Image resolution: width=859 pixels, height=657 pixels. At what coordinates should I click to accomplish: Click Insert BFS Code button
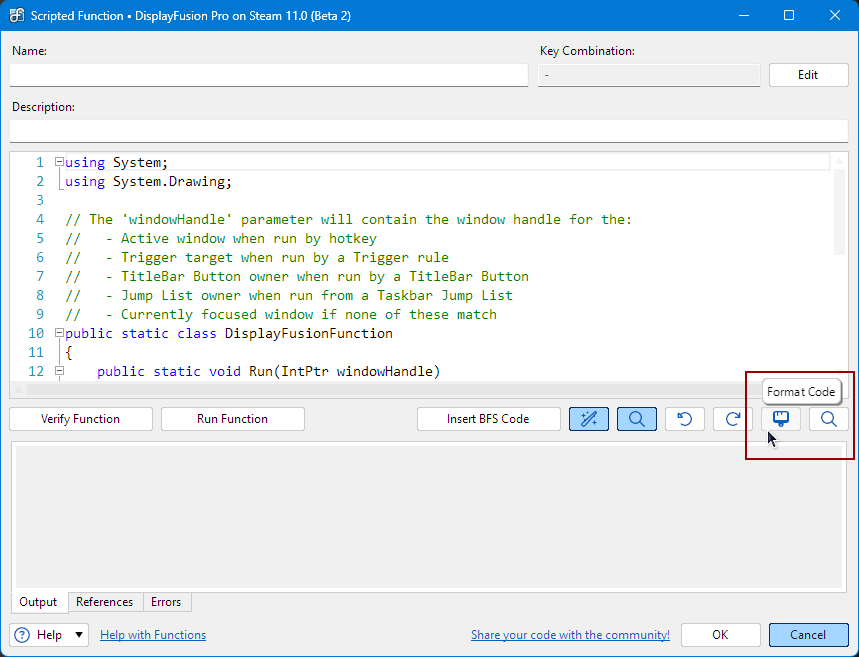pos(488,419)
